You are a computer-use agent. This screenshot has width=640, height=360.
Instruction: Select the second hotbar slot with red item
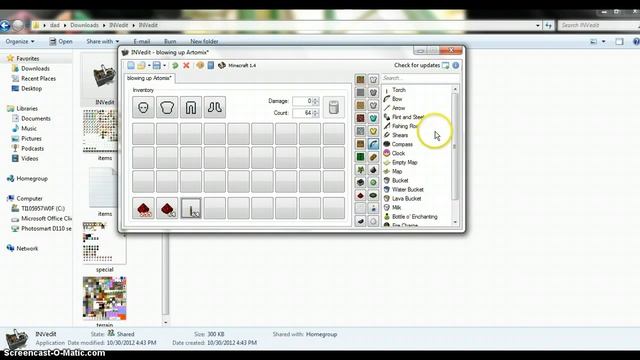point(167,208)
